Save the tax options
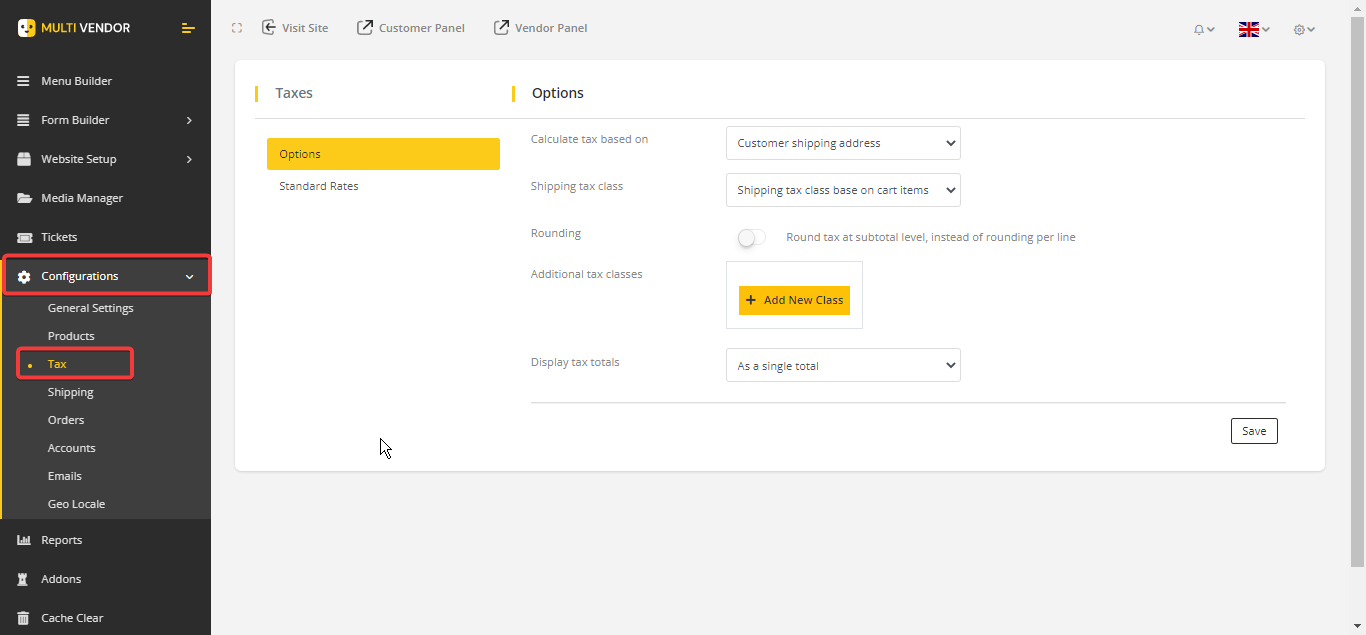 1254,431
